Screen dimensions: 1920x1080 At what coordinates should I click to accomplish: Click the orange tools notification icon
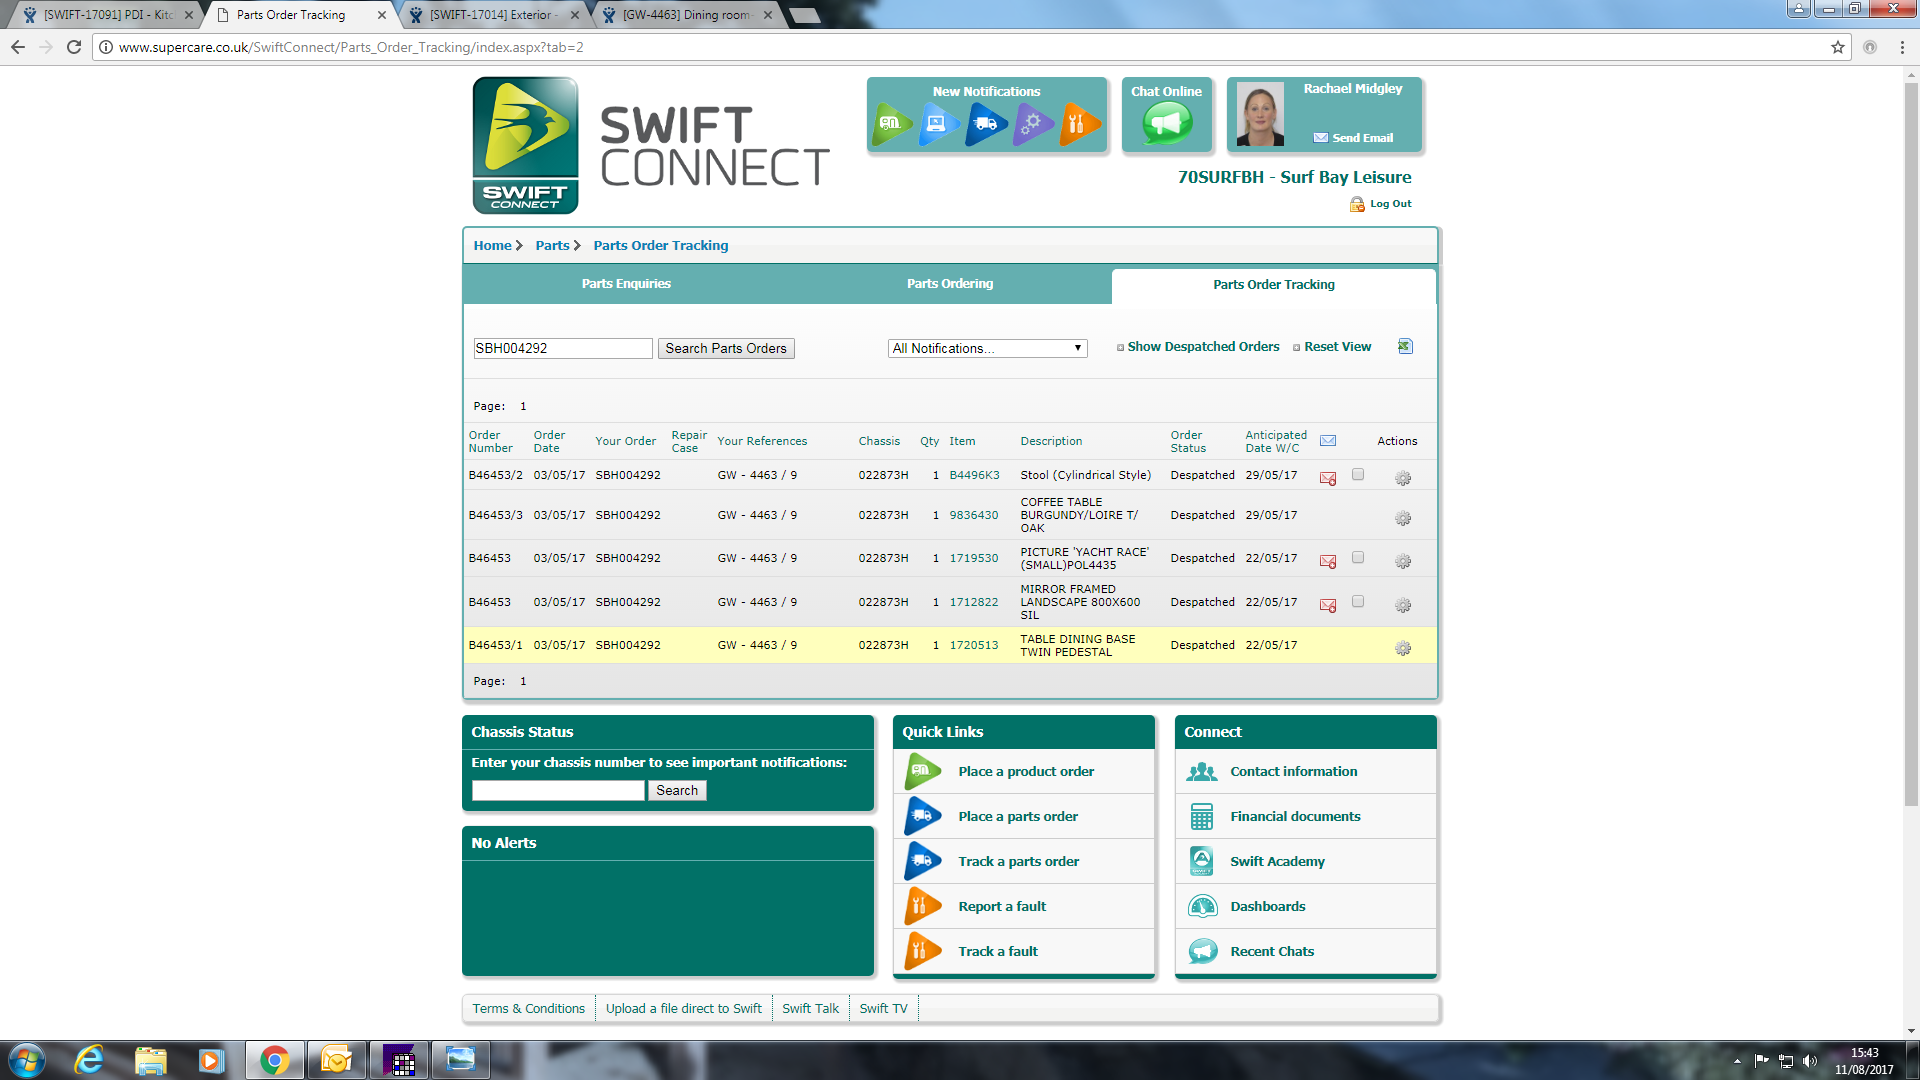pyautogui.click(x=1079, y=124)
